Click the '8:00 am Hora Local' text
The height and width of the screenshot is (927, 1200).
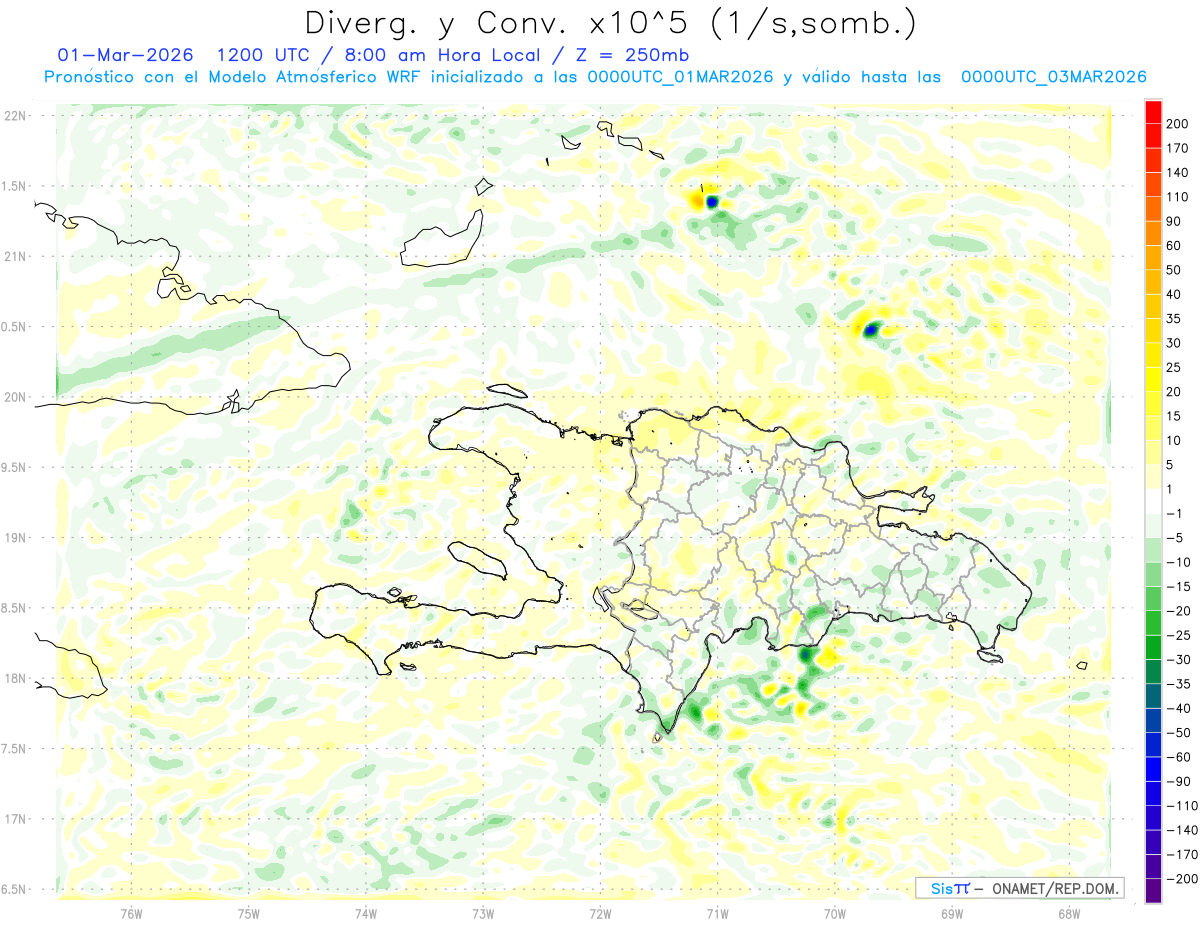coord(441,54)
